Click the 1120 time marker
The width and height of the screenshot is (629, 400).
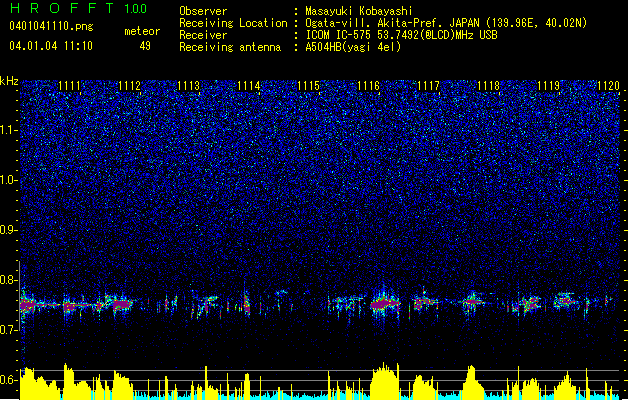[608, 86]
